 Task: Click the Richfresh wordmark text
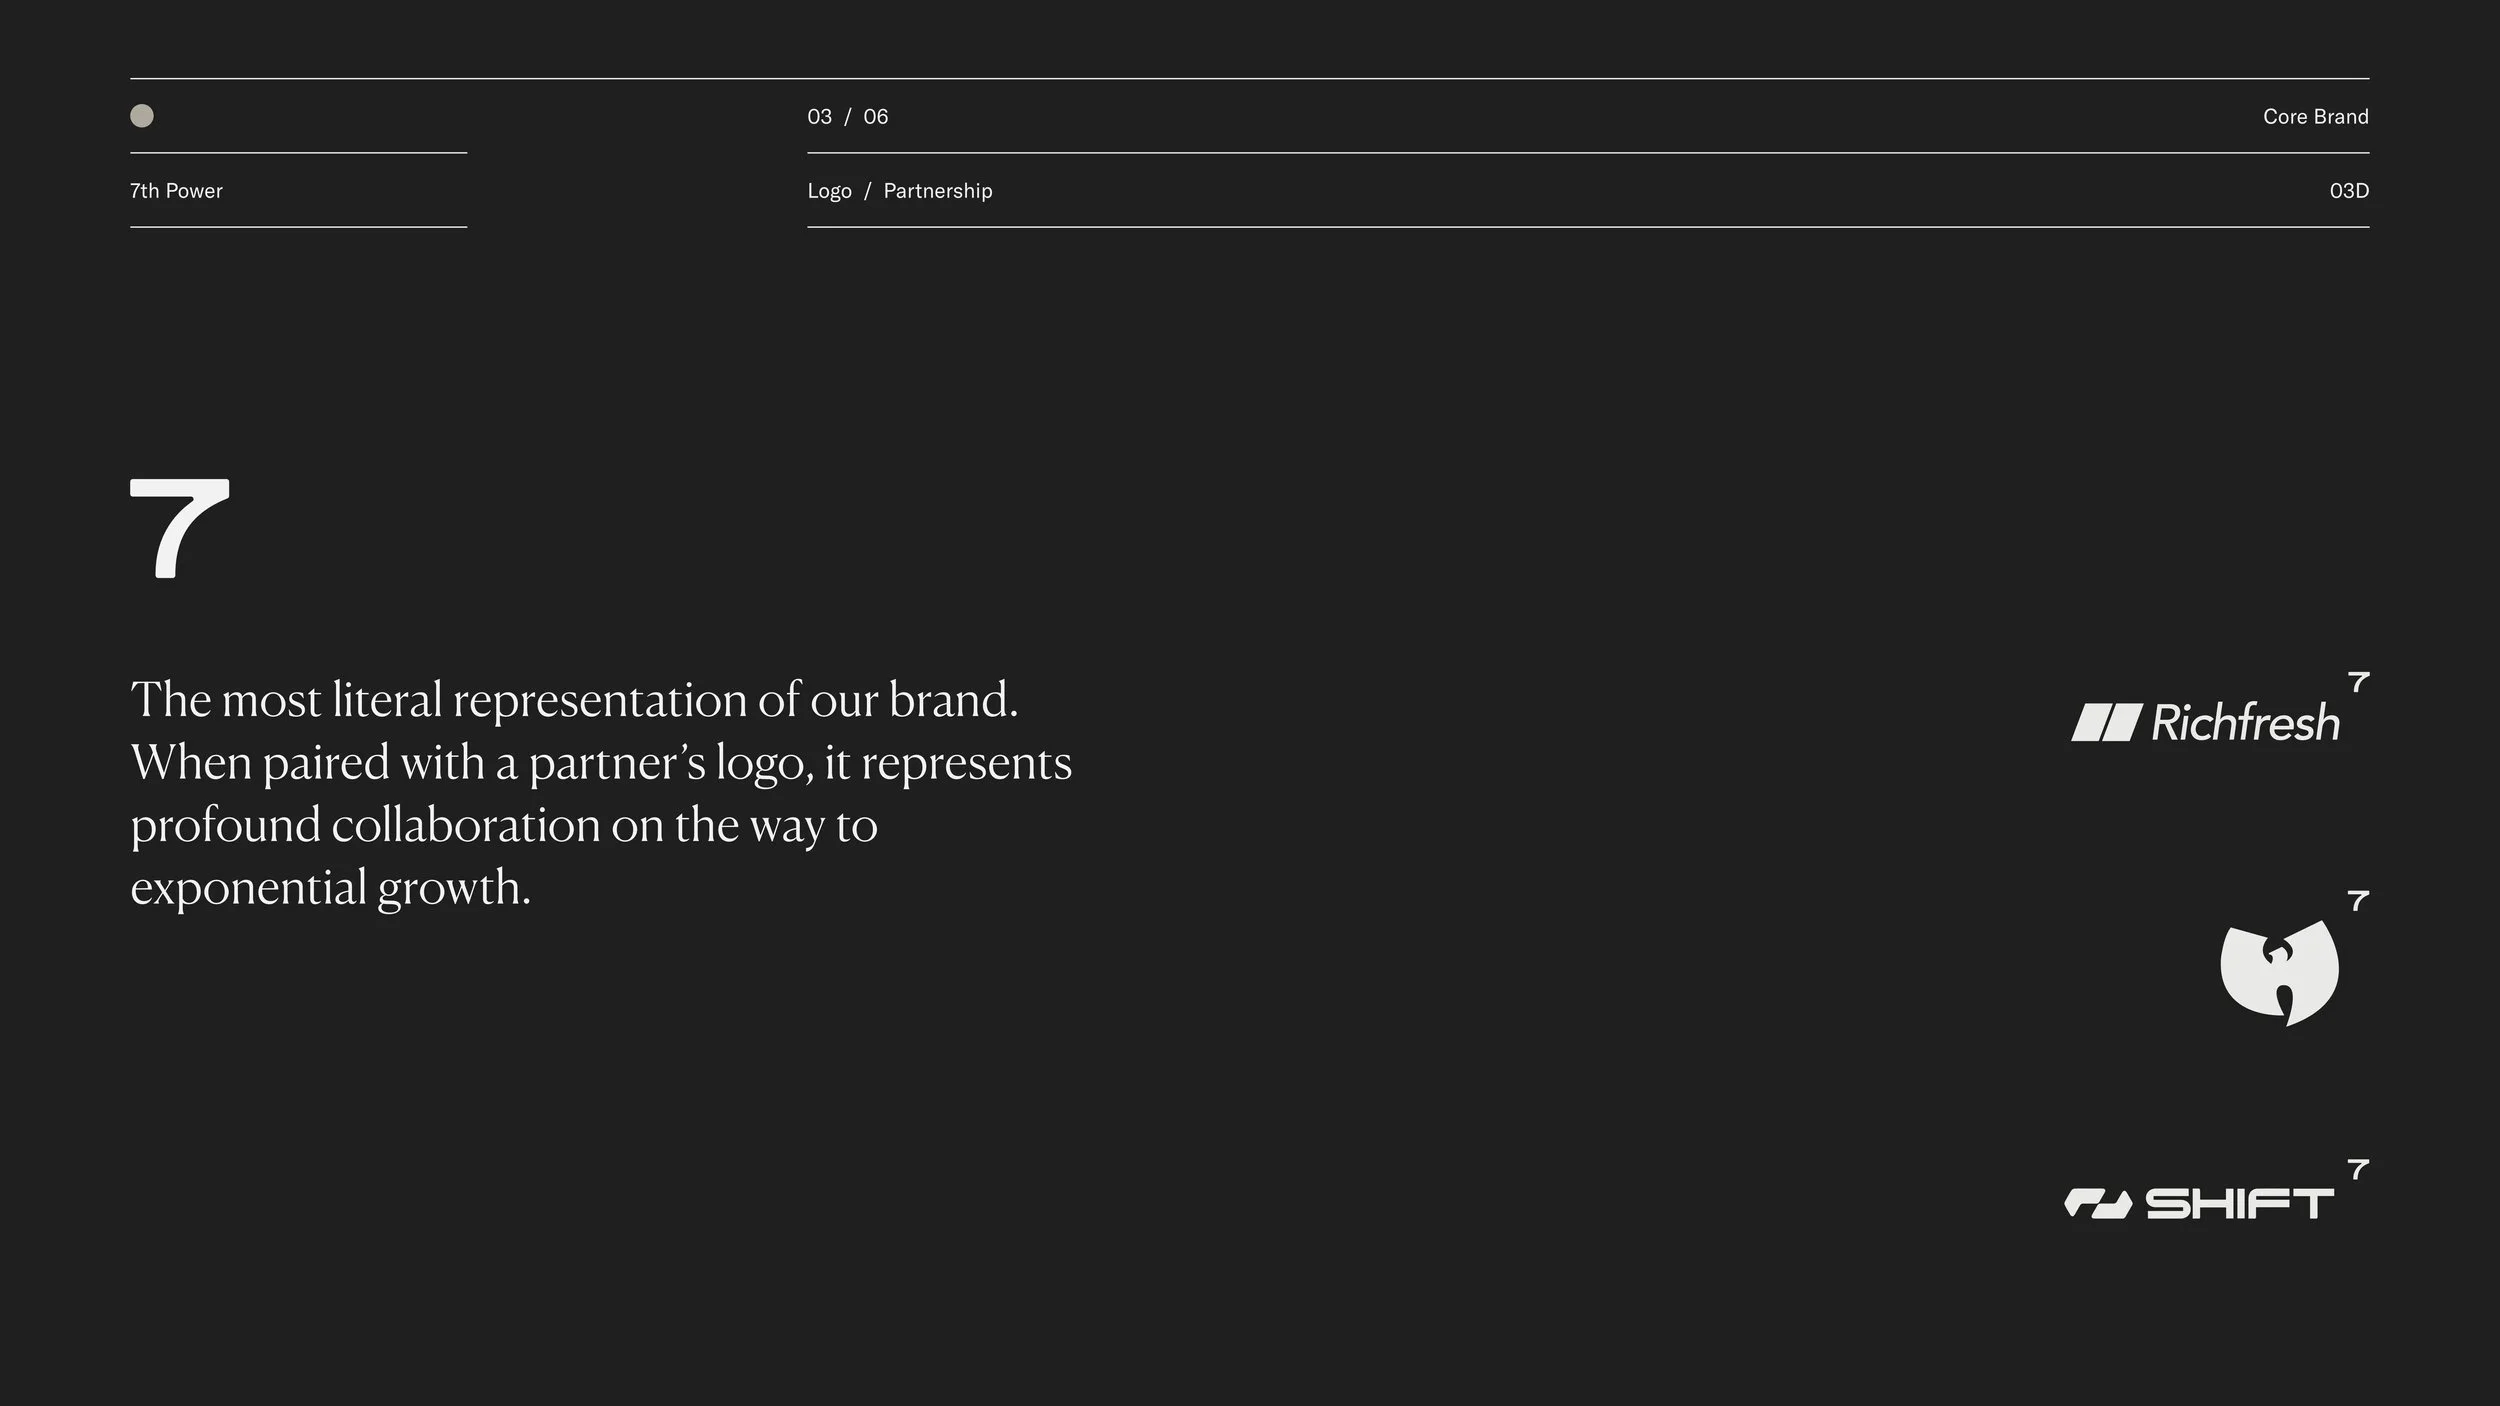[x=2245, y=722]
